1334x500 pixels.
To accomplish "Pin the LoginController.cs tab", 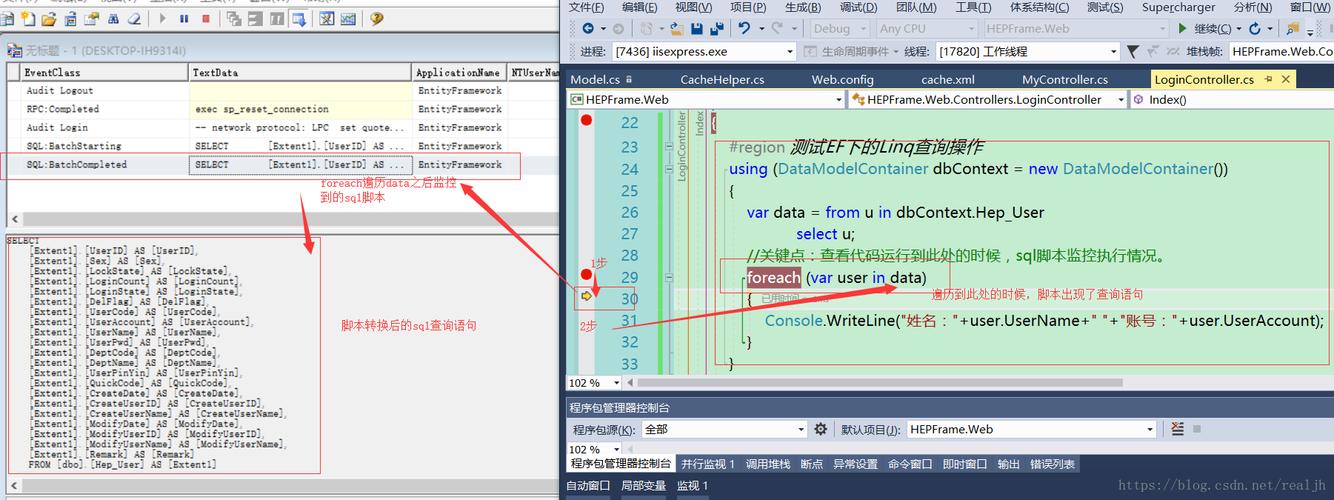I will click(x=1269, y=79).
